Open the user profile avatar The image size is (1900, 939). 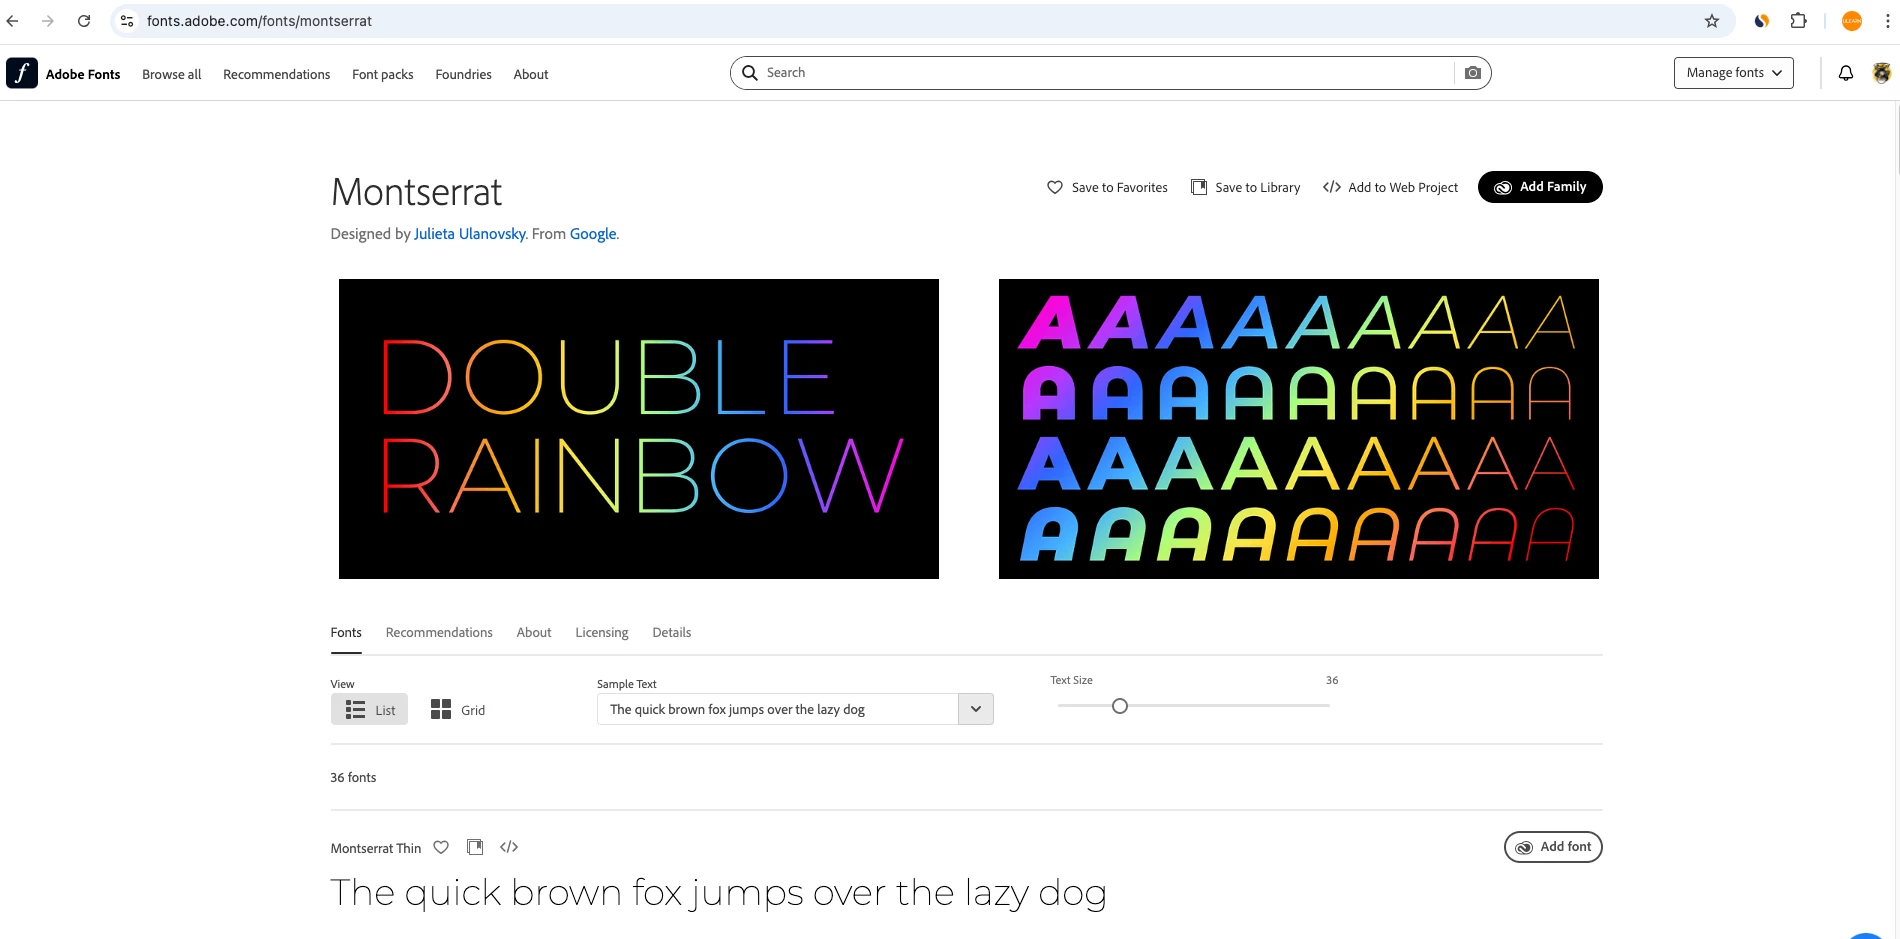coord(1881,73)
